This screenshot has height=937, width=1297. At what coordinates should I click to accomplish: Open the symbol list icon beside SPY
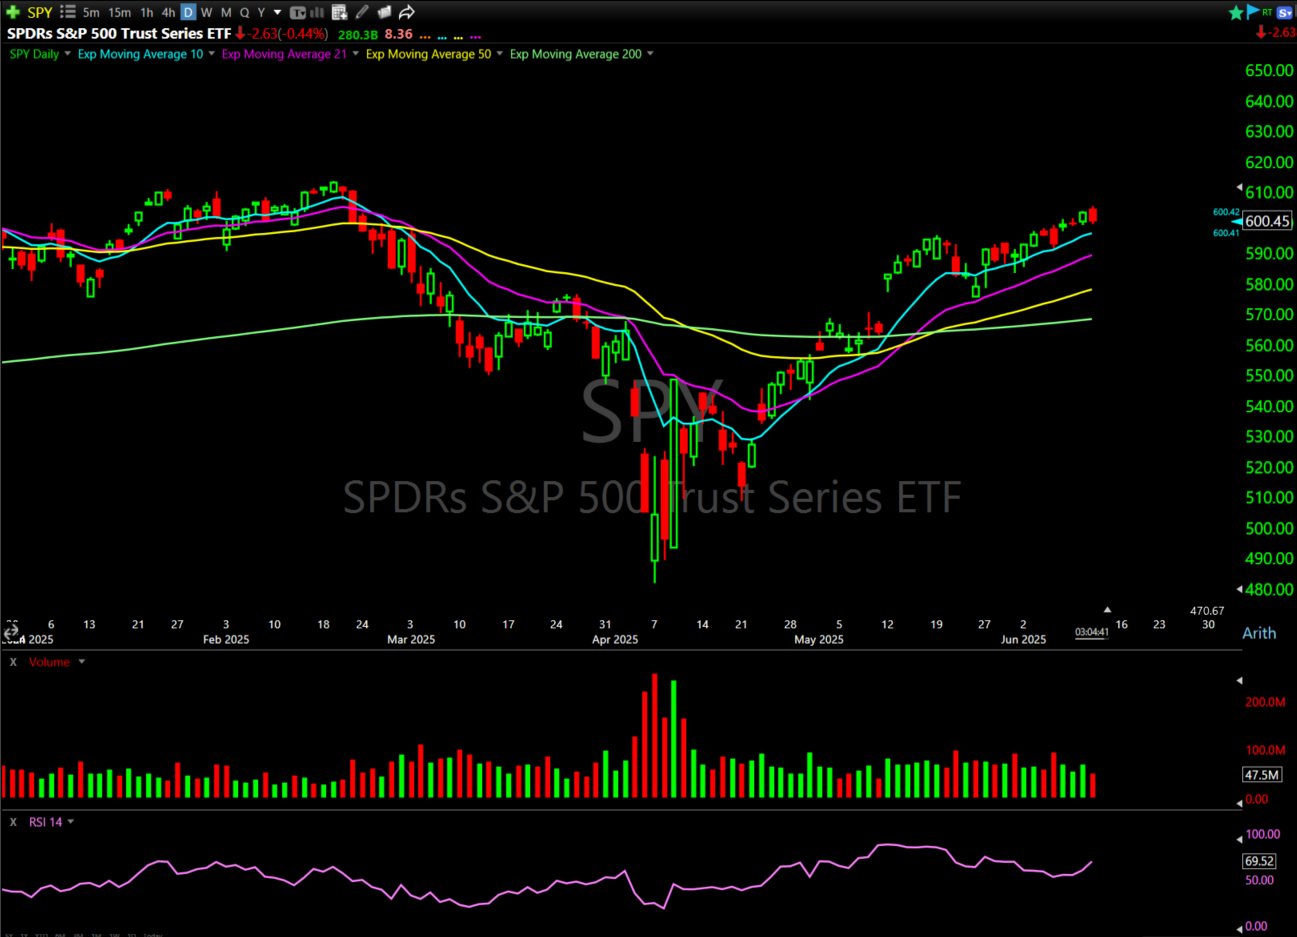[x=68, y=12]
